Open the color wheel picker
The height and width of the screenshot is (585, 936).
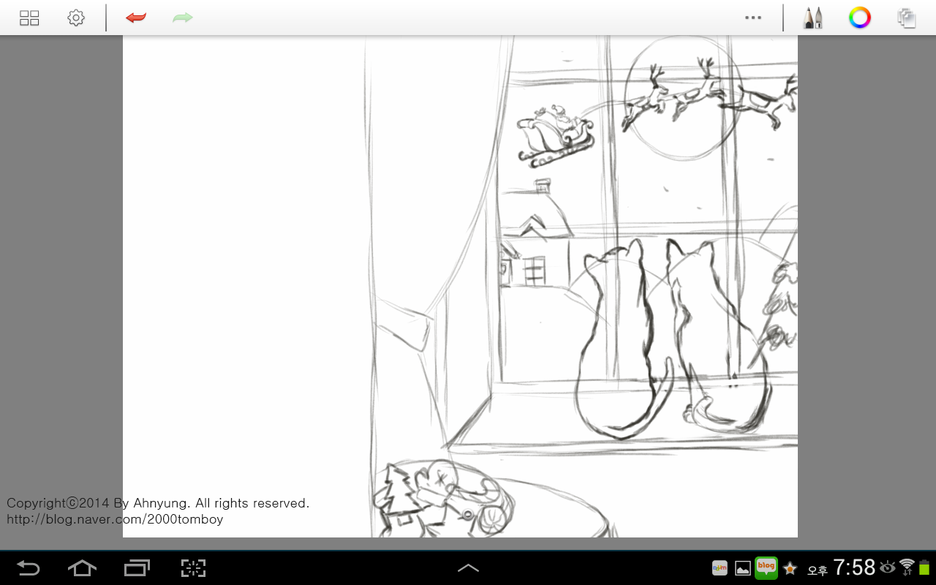tap(860, 18)
